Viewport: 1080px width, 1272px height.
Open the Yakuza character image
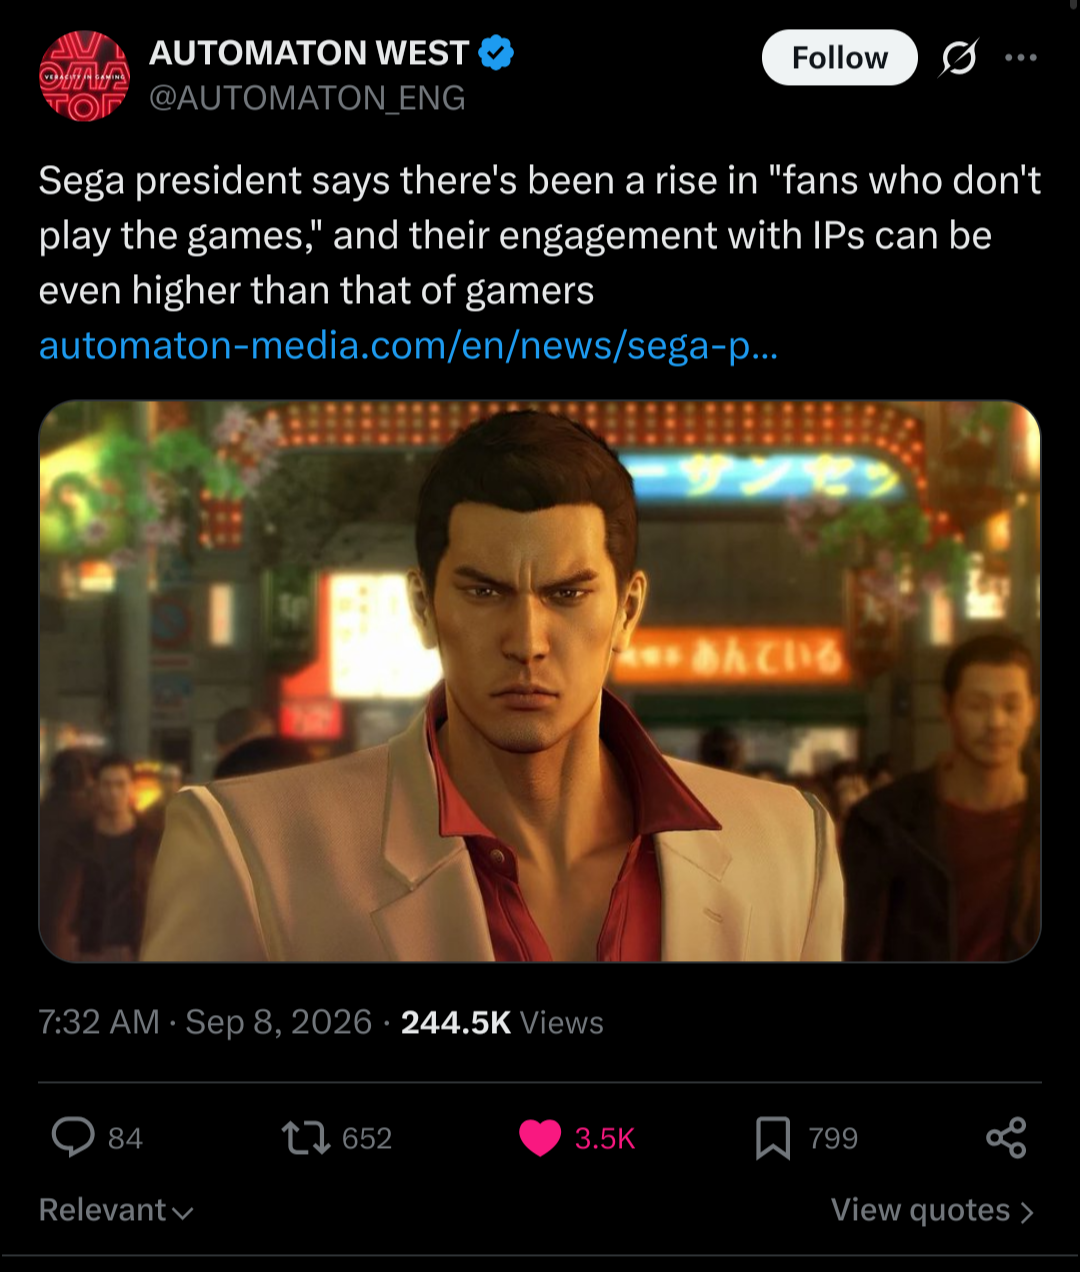pos(540,681)
